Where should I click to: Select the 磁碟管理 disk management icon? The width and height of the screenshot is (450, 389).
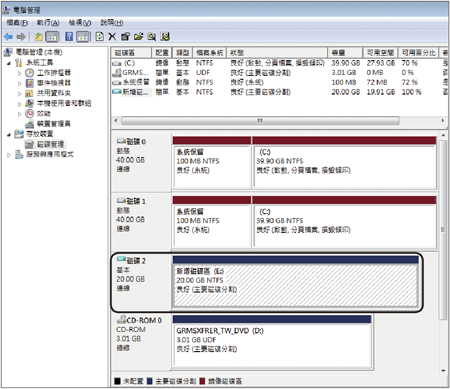[30, 144]
